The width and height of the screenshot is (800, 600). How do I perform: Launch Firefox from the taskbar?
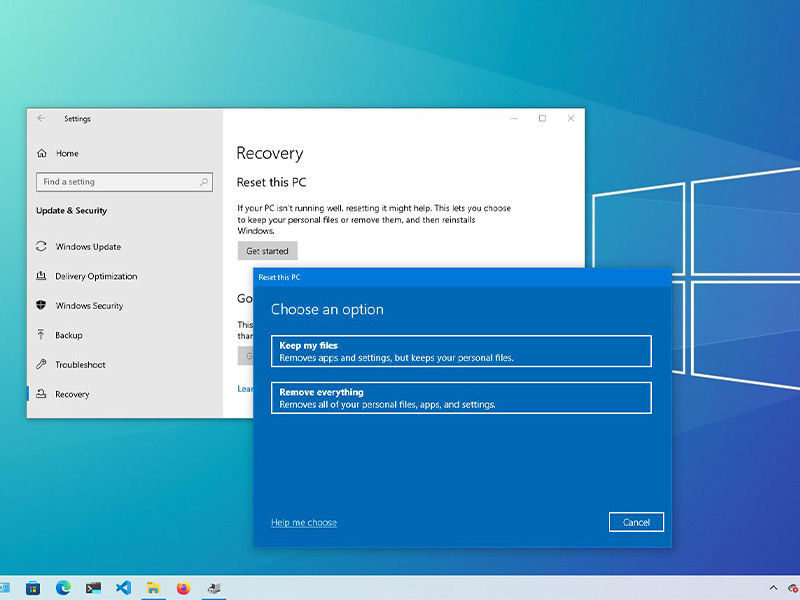(x=183, y=588)
